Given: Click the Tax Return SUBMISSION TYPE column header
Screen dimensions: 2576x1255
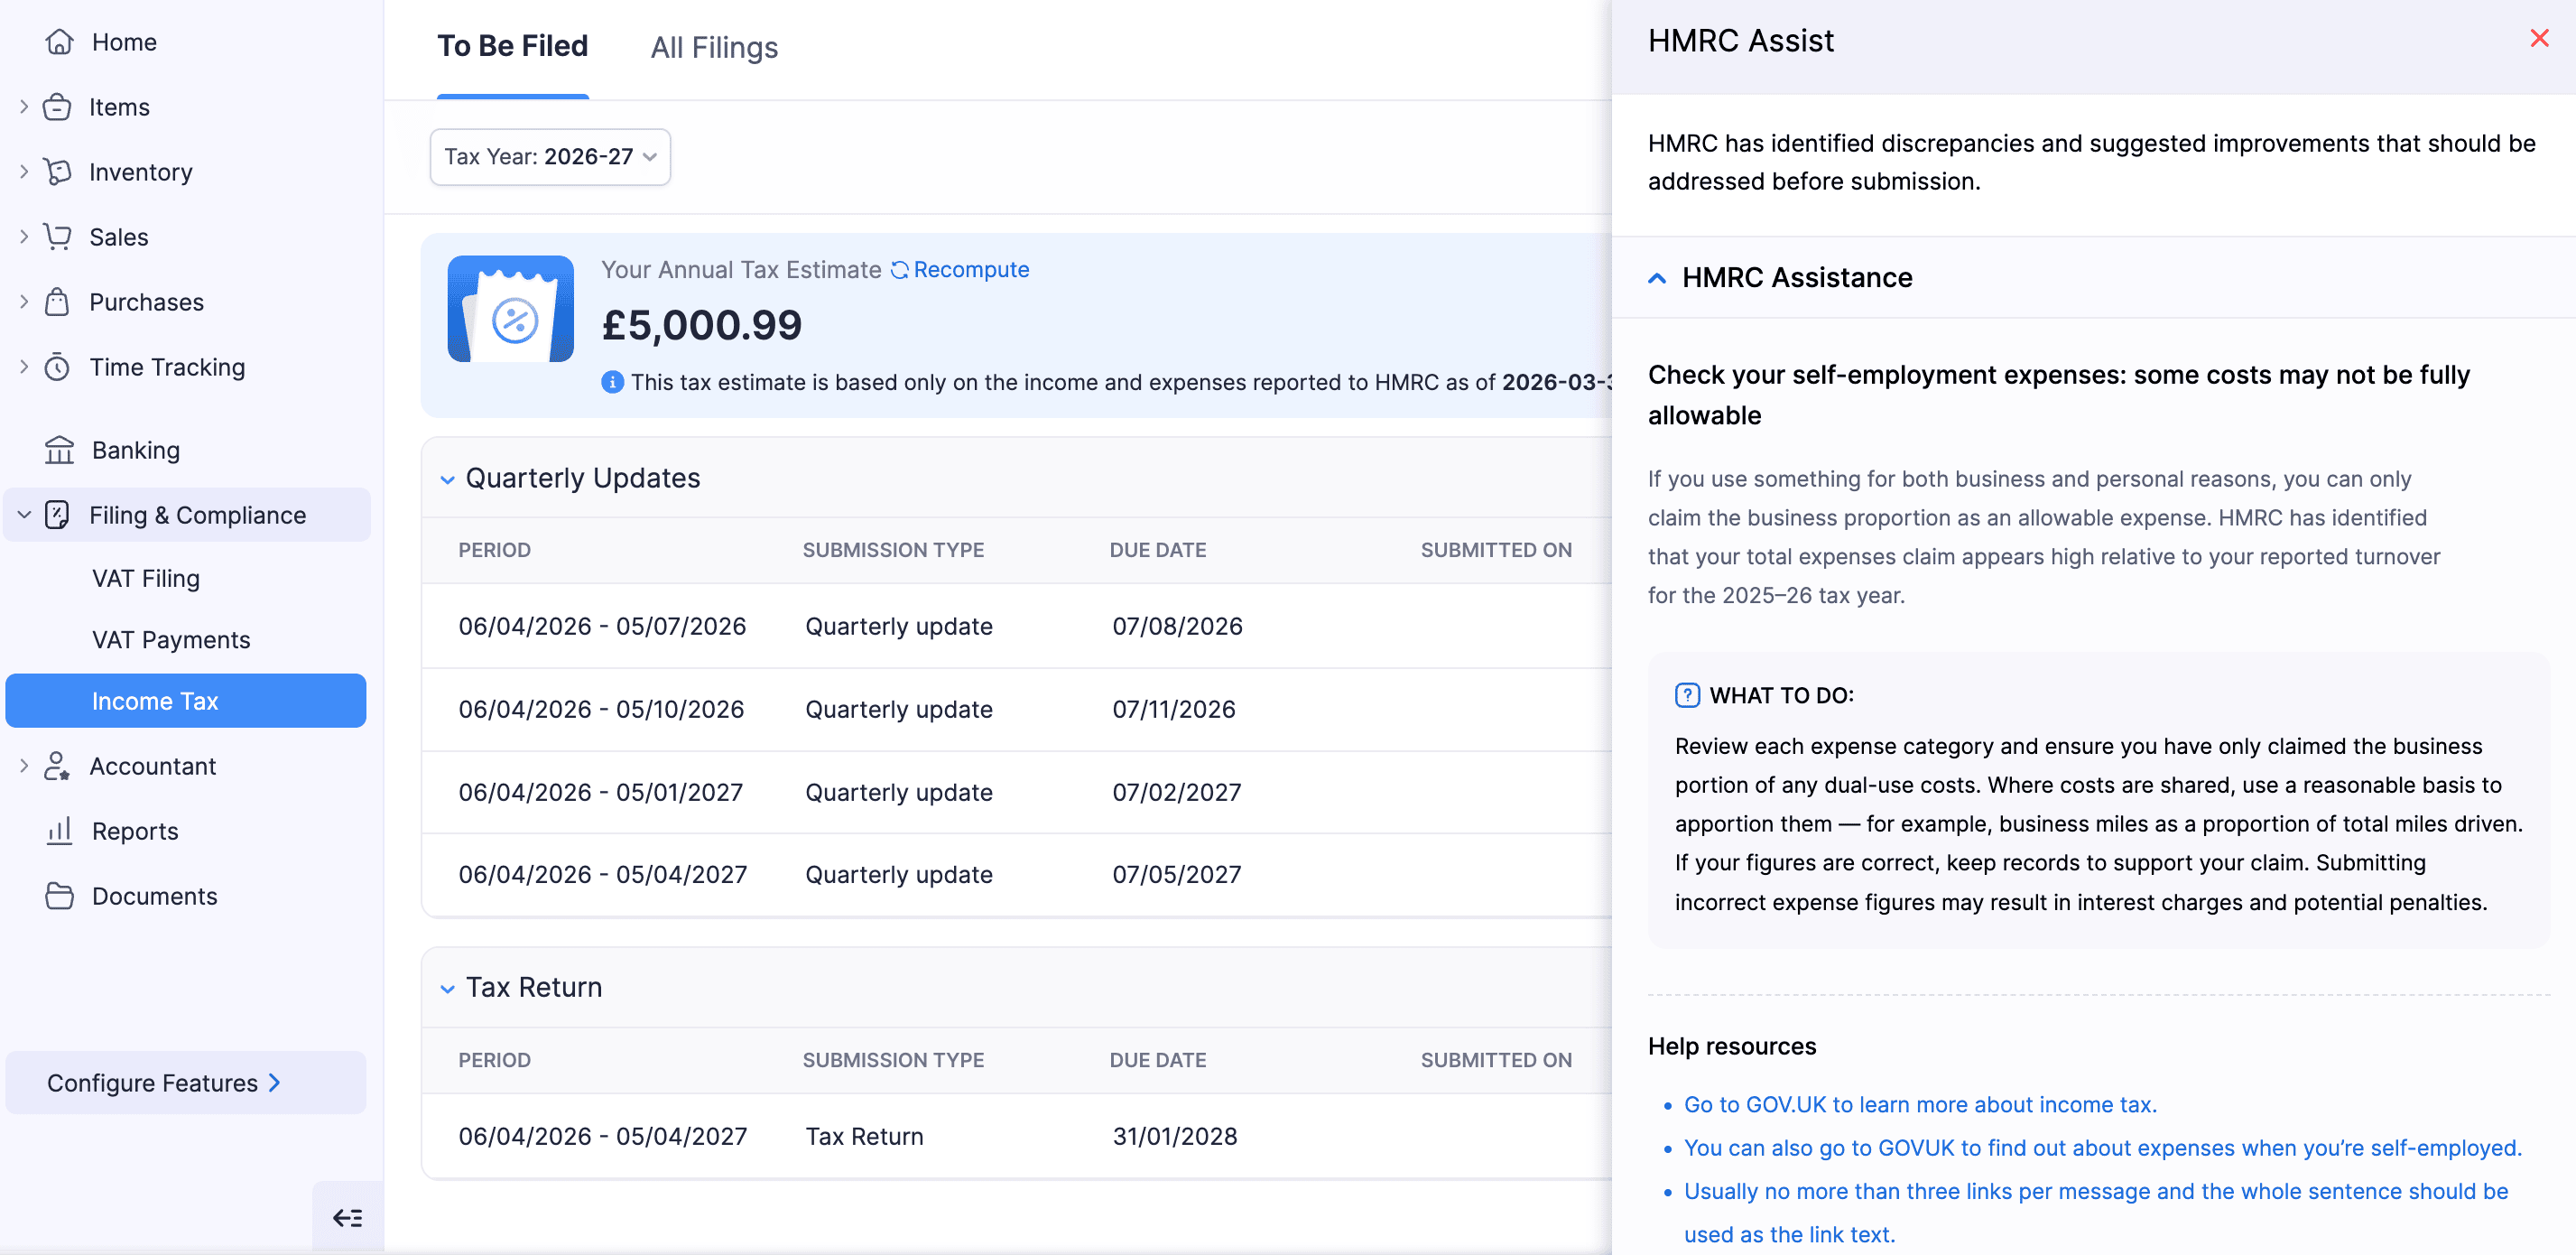Looking at the screenshot, I should pos(893,1060).
